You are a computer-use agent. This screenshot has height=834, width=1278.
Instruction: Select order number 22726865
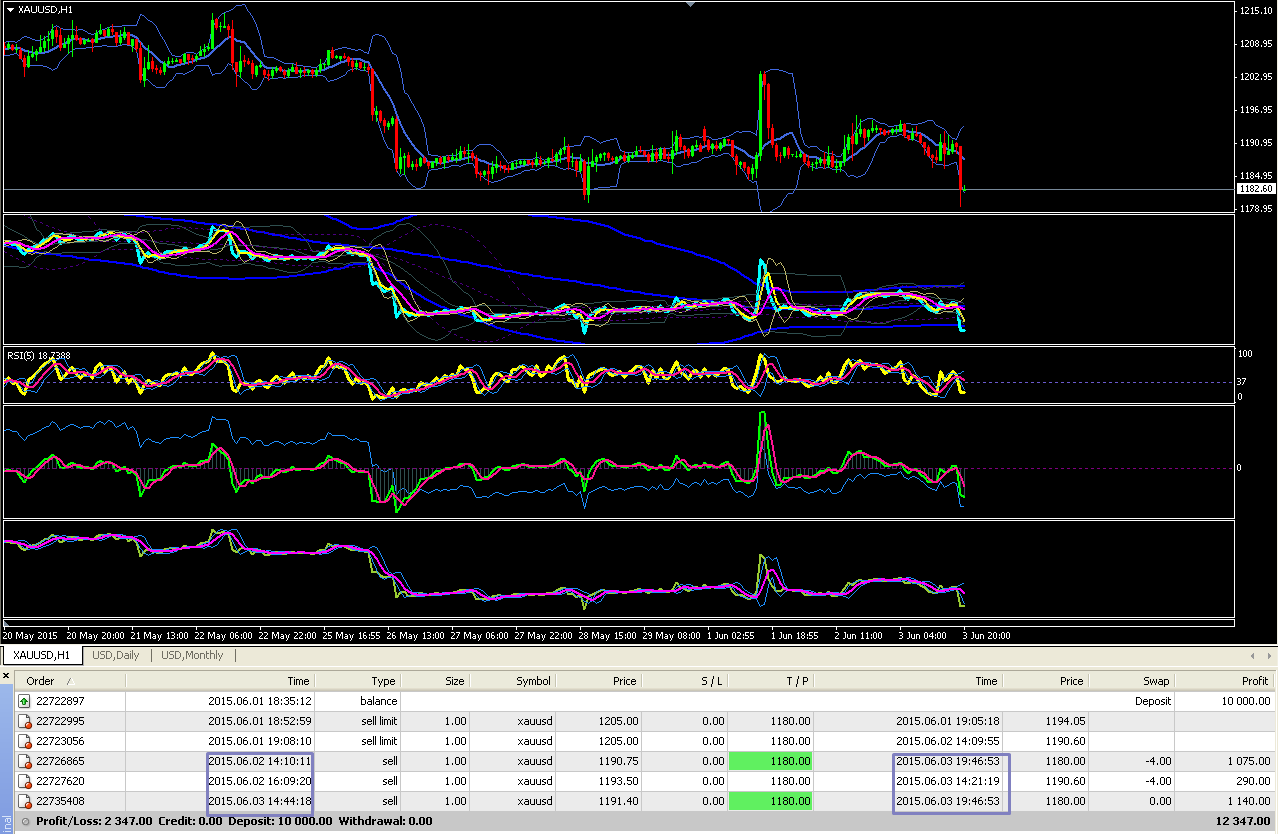[61, 761]
